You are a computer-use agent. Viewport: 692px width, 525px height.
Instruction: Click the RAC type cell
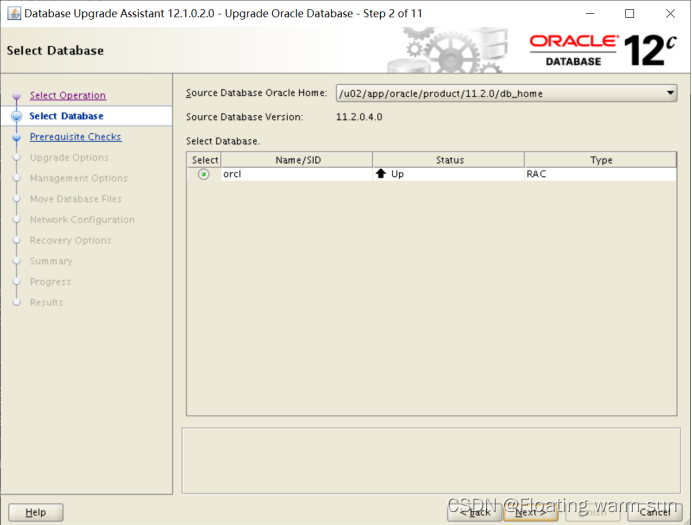(601, 174)
